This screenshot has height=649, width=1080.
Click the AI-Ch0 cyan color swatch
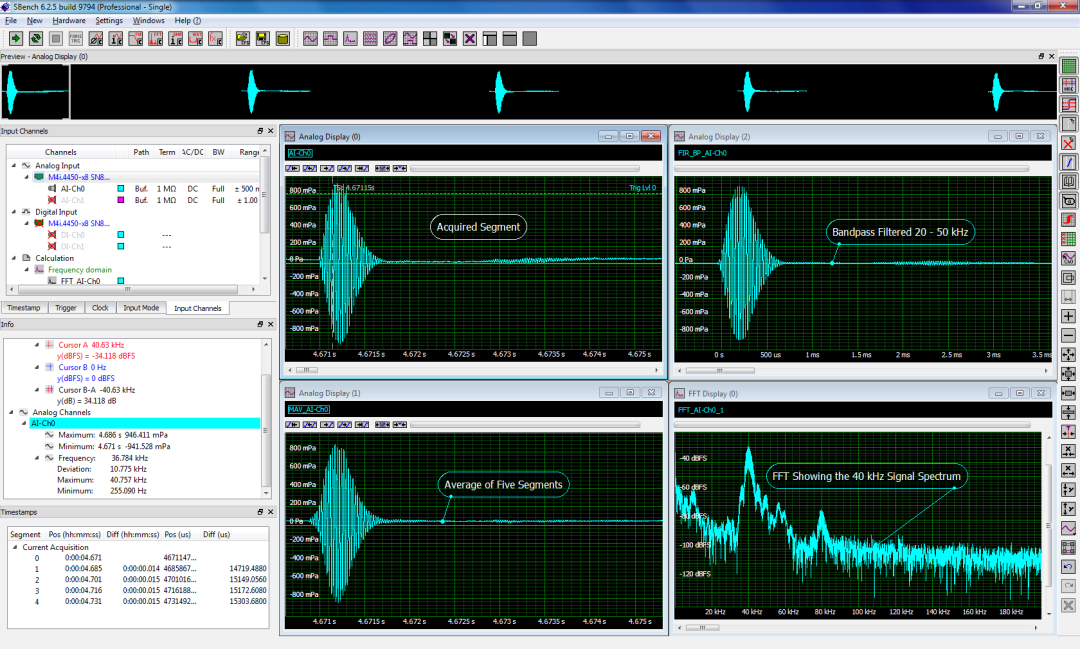pyautogui.click(x=120, y=189)
